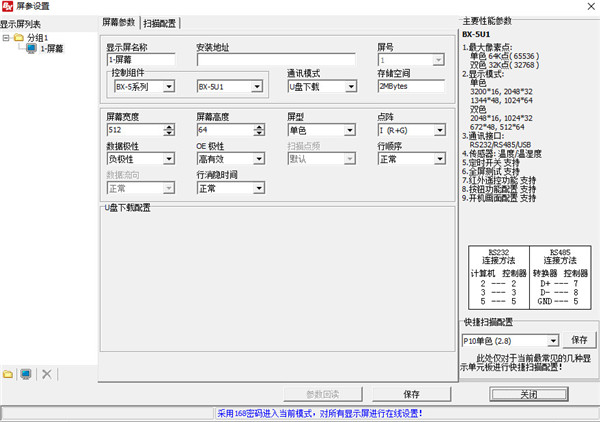Open the BX-5系列 controller series dropdown

[x=169, y=86]
